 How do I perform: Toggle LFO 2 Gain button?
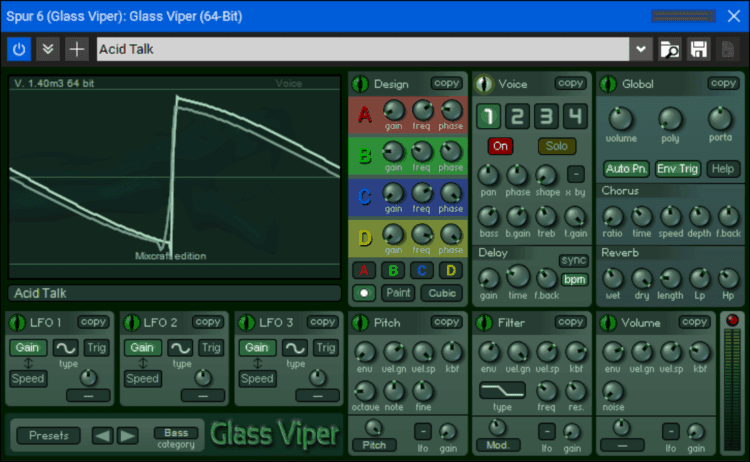[142, 348]
